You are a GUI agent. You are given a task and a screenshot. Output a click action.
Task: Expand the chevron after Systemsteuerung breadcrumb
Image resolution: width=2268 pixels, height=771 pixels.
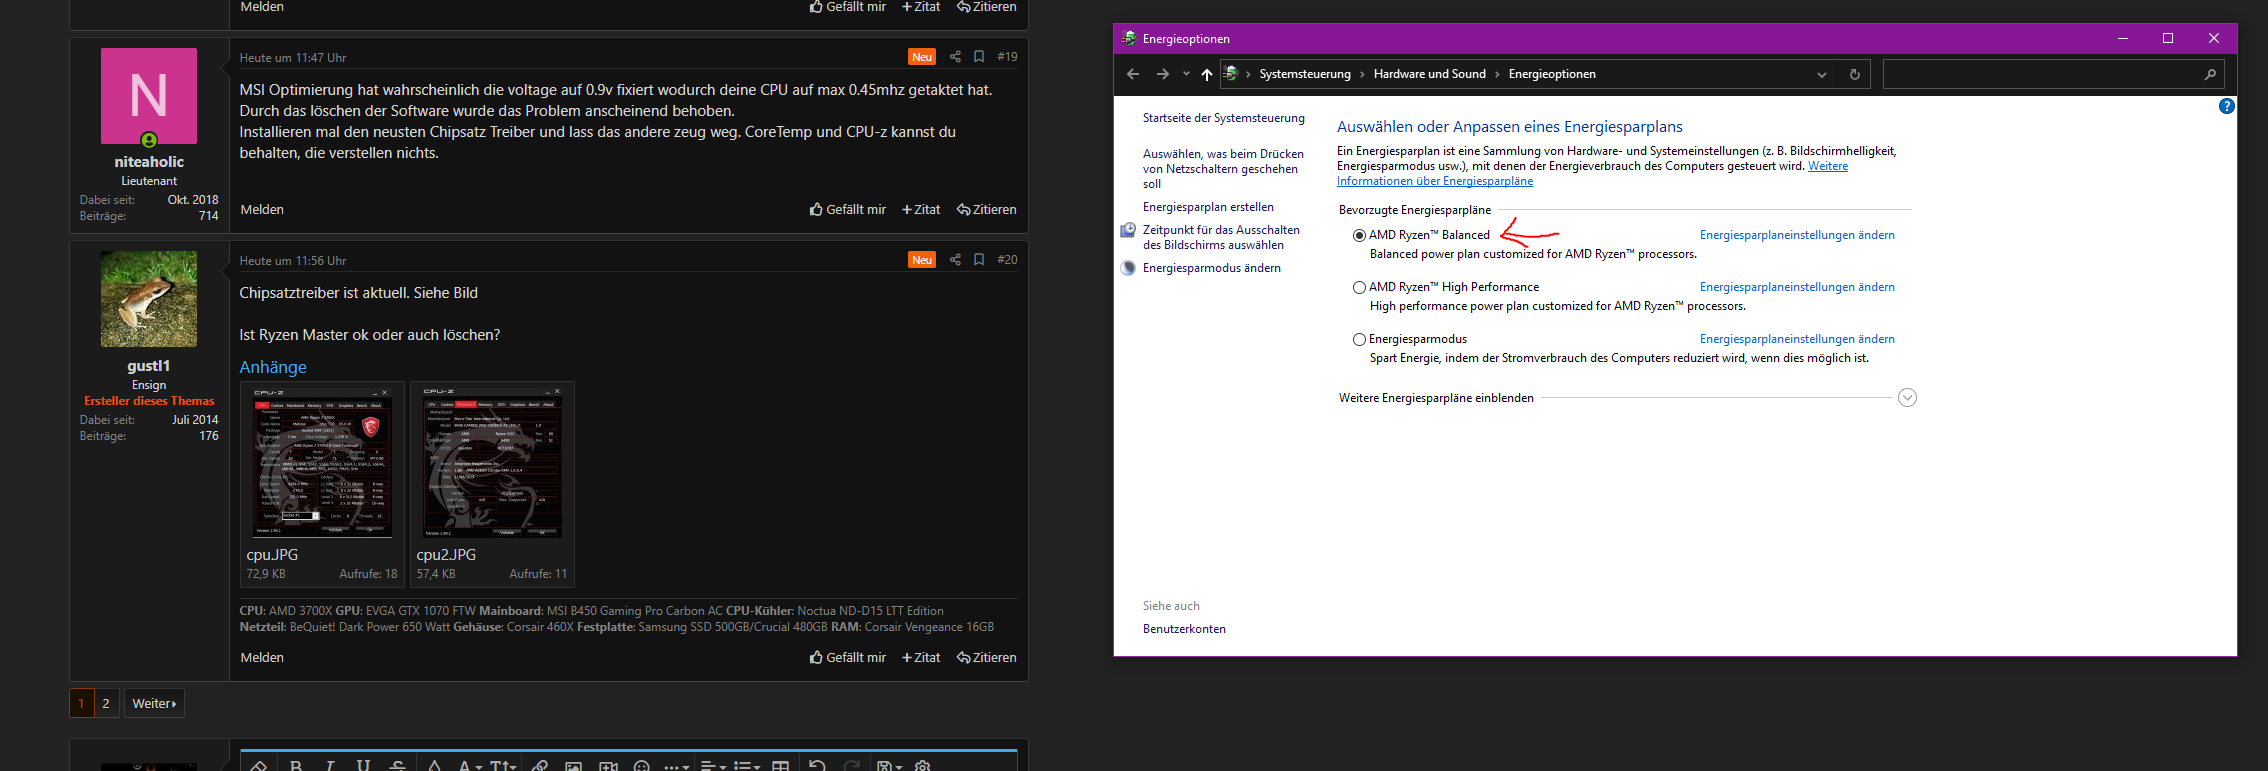[x=1362, y=74]
